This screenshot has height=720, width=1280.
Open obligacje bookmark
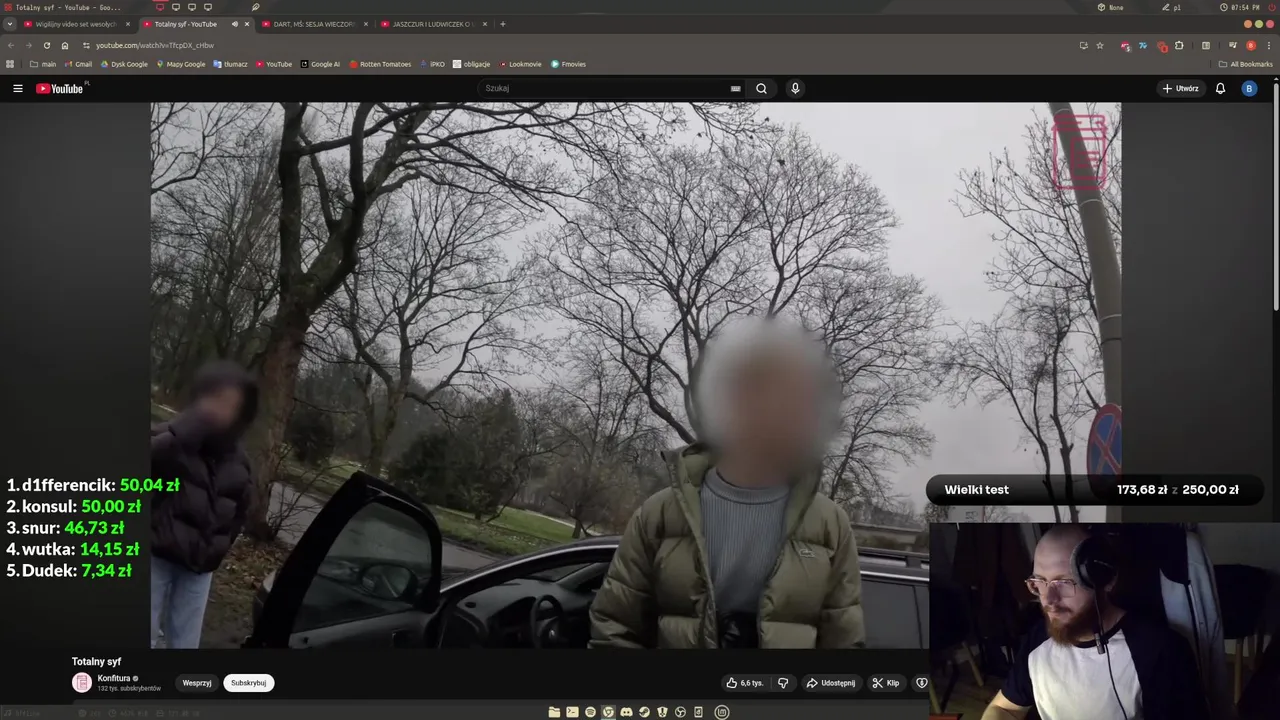click(x=472, y=64)
